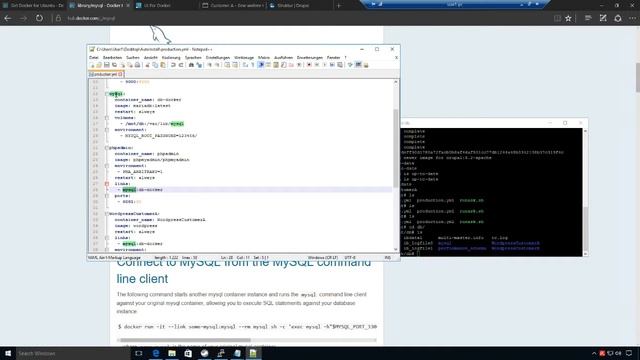Open a new Edge tab with plus
The width and height of the screenshot is (640, 360).
click(339, 6)
